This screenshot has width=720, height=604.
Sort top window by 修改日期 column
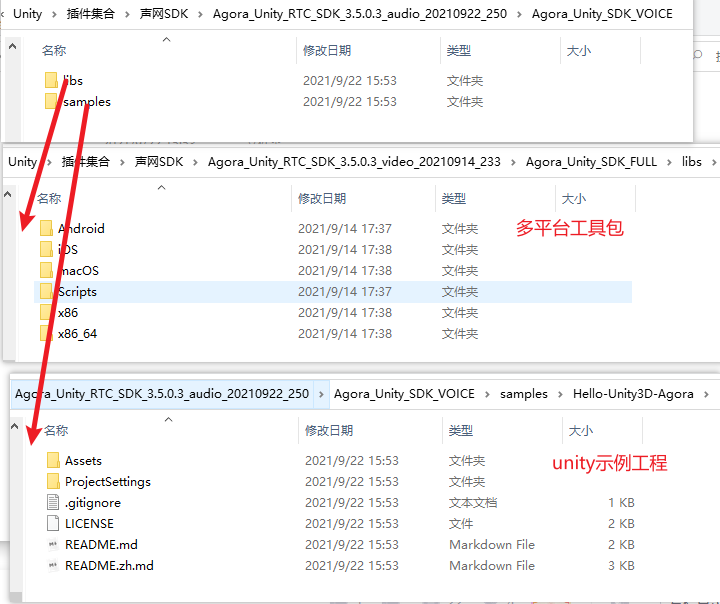click(x=327, y=51)
